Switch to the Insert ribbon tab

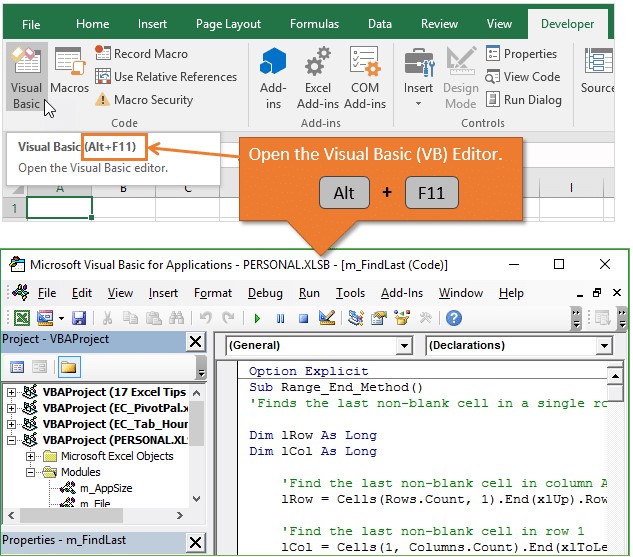tap(152, 24)
